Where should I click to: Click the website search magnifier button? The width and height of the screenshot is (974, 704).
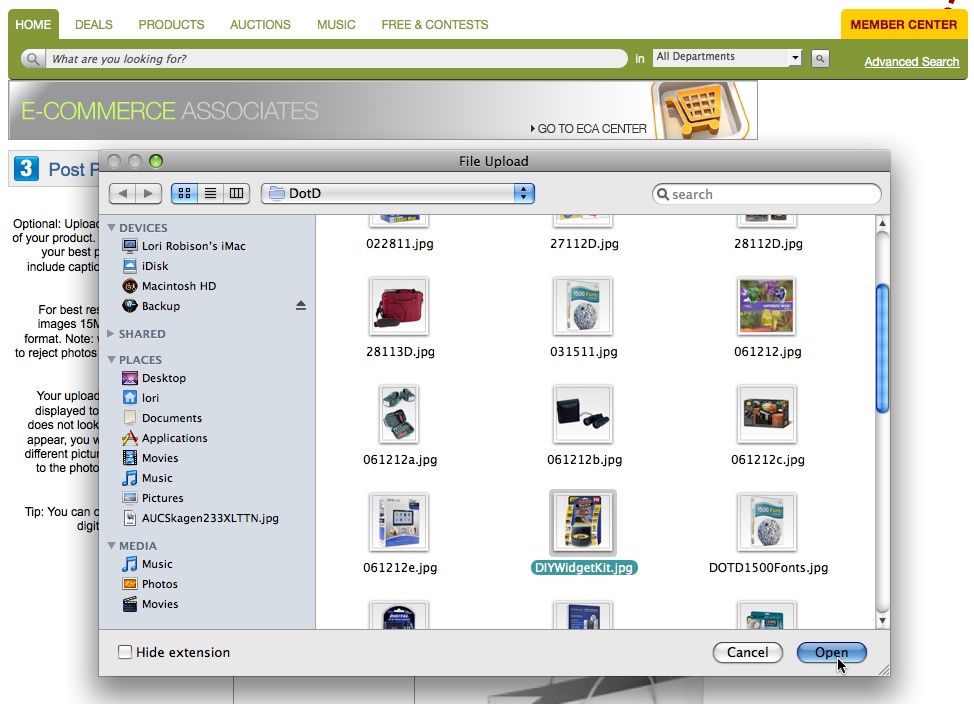tap(820, 59)
